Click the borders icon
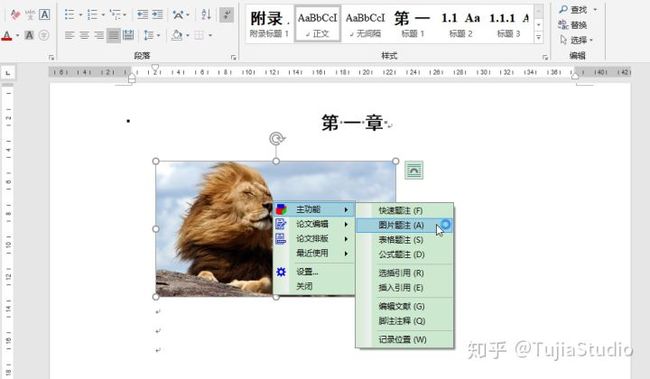This screenshot has width=650, height=379. coord(199,36)
